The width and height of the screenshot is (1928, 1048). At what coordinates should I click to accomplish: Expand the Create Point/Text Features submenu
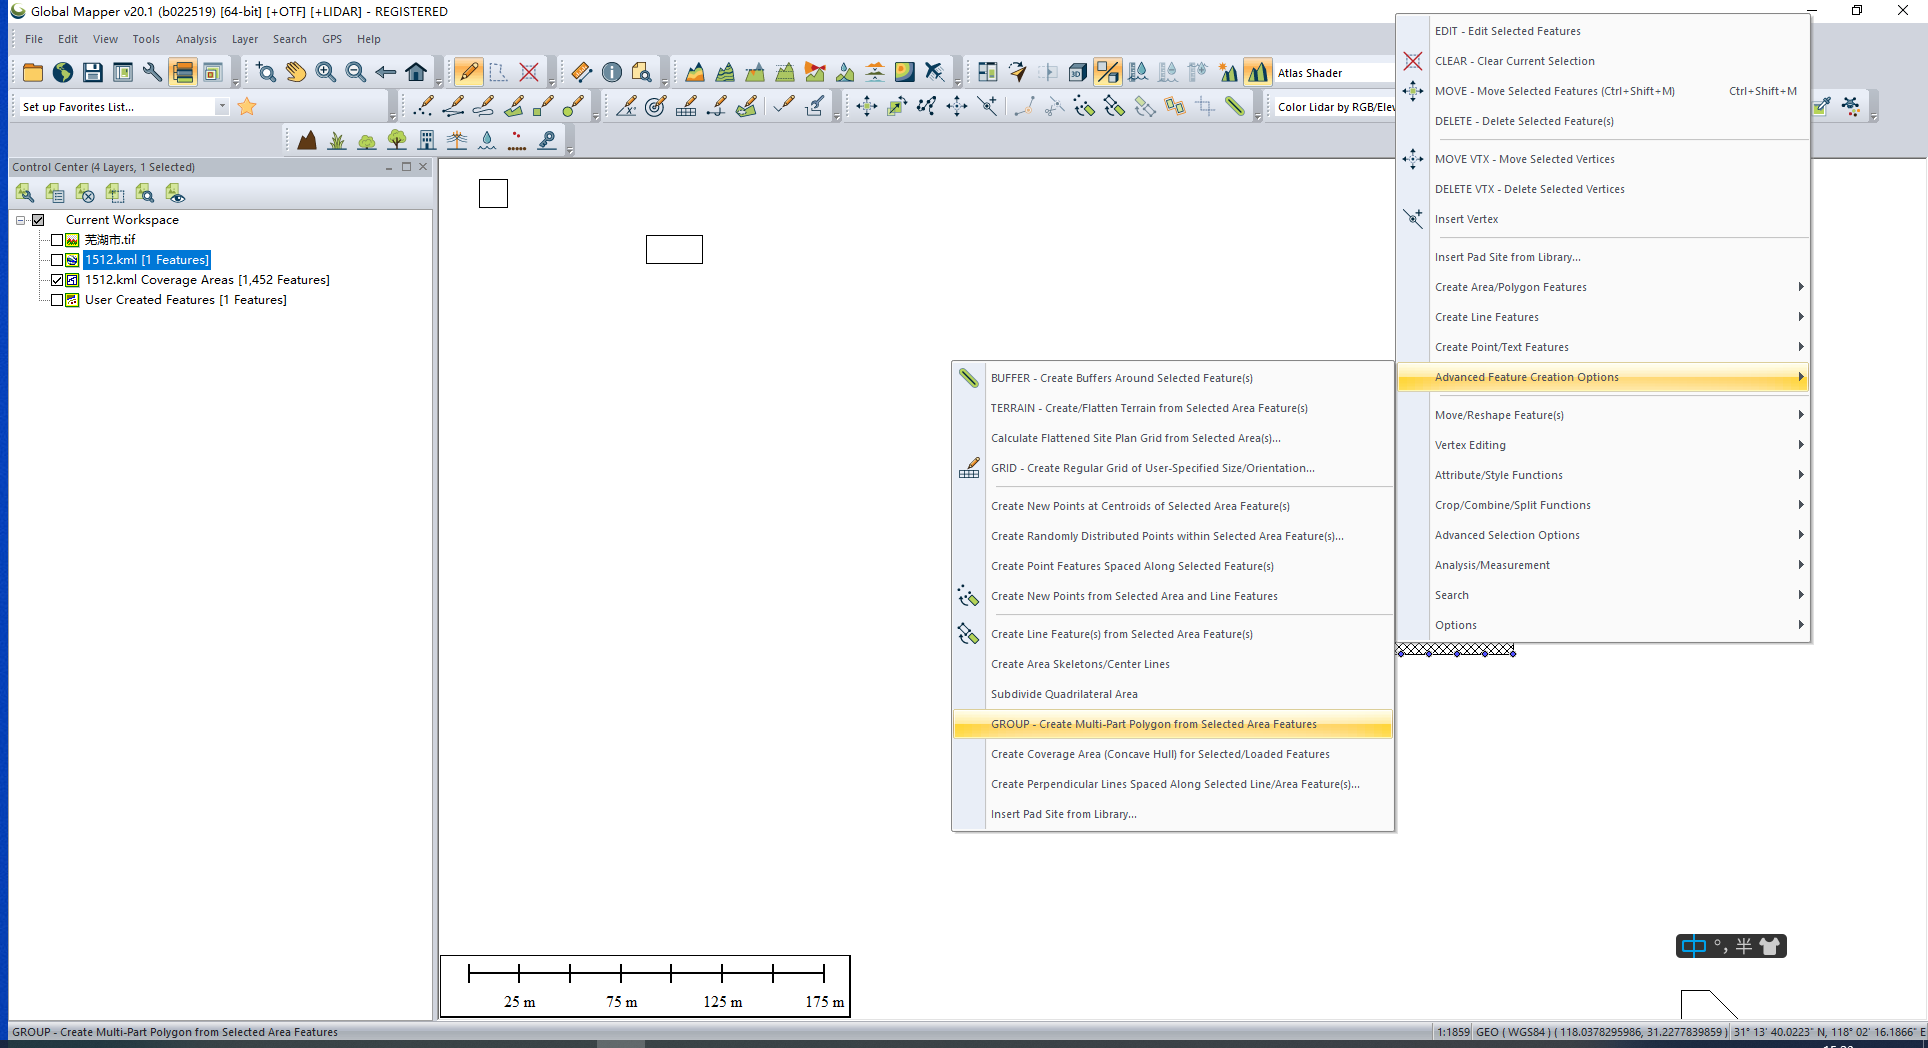(x=1604, y=347)
